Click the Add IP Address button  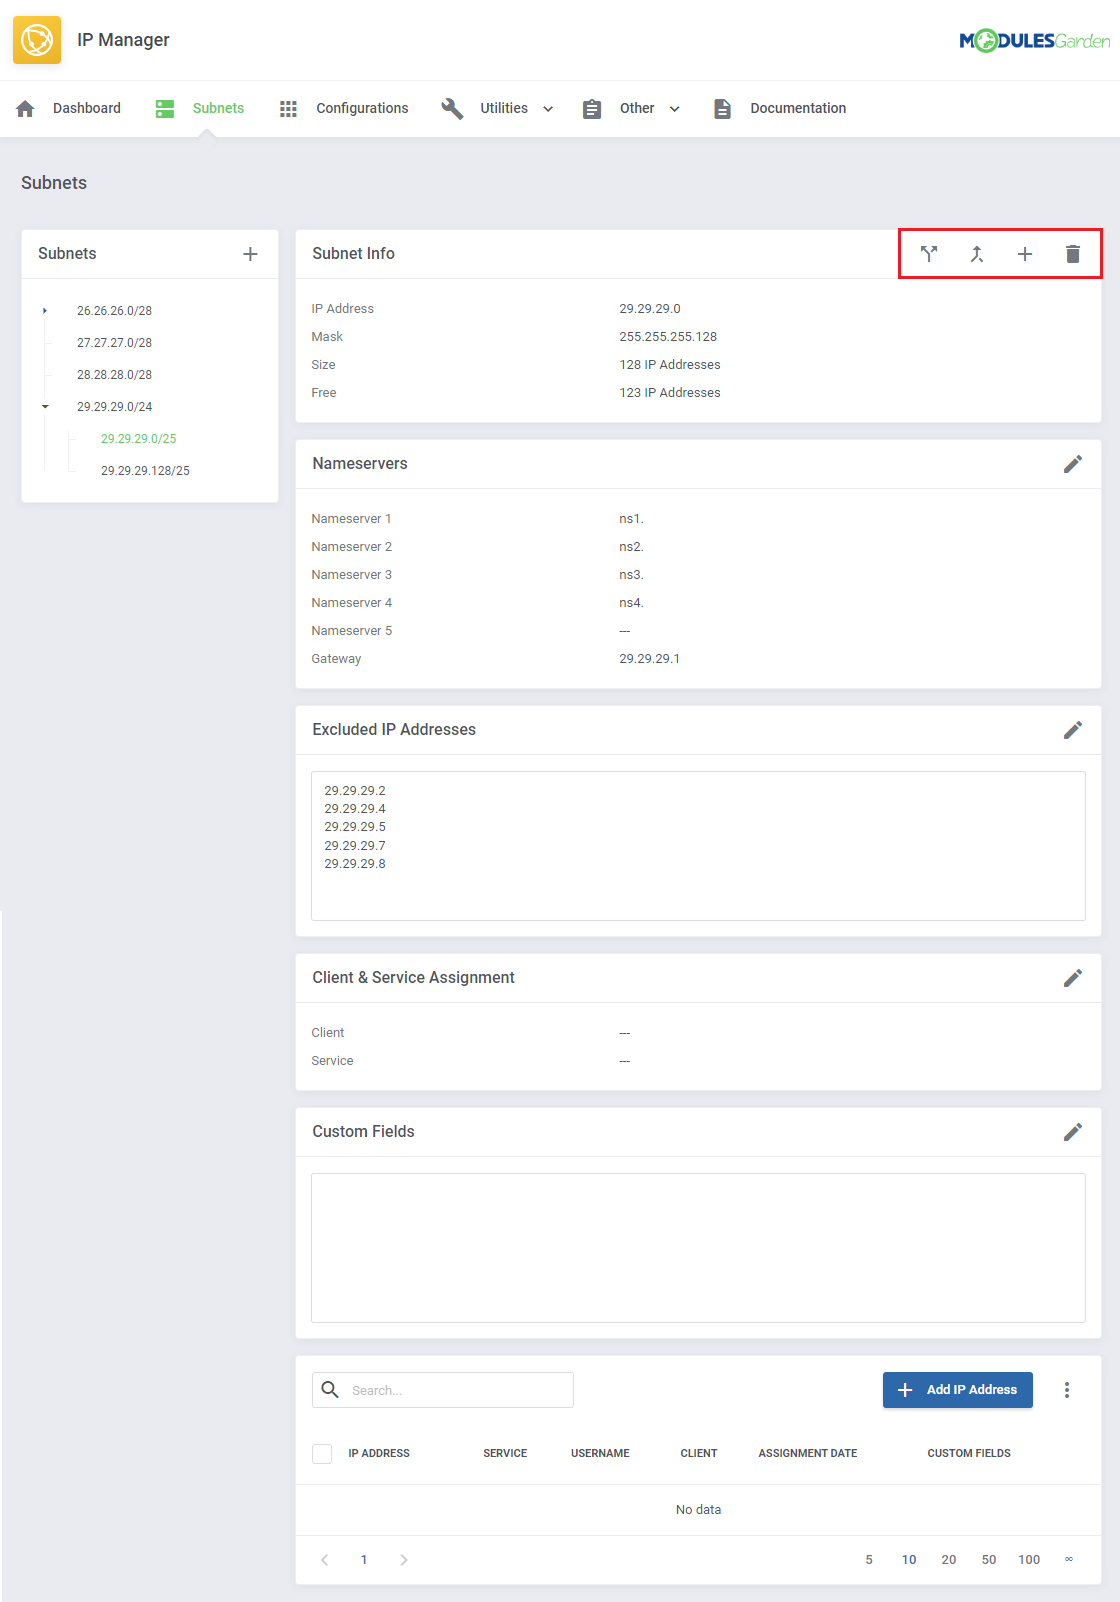958,1390
